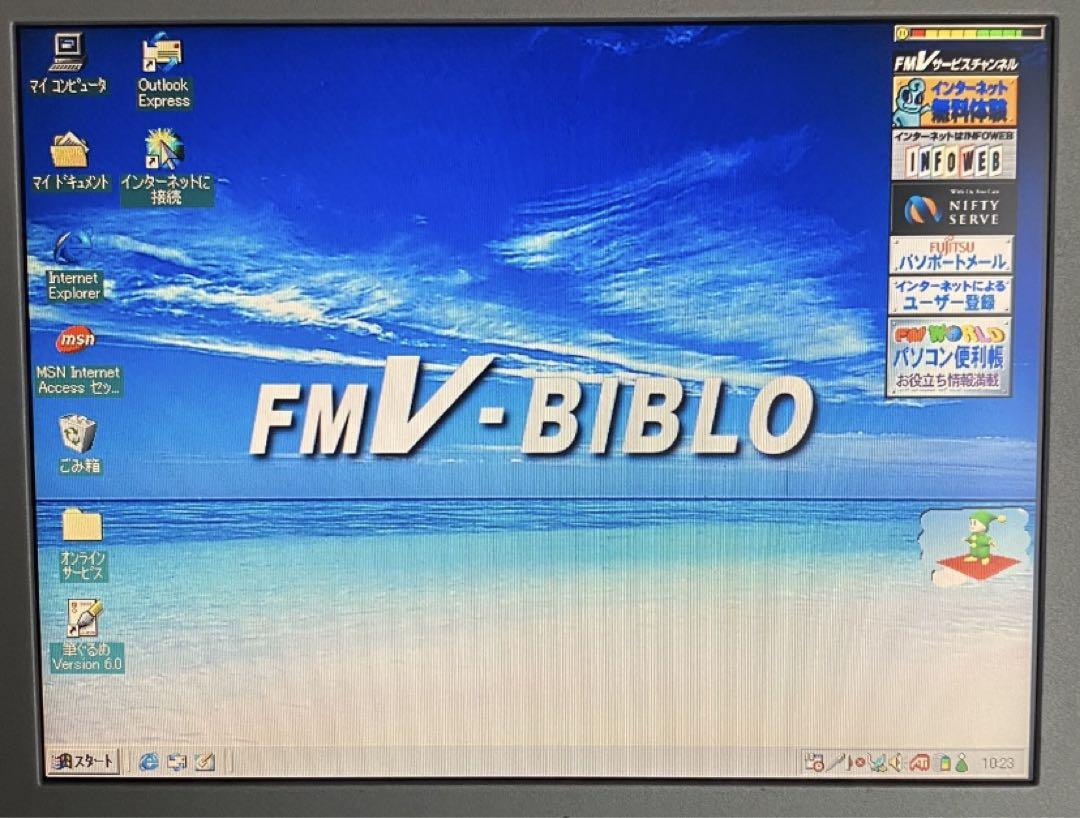Open the NIFTY SERVE channel banner
Viewport: 1080px width, 818px height.
(x=953, y=208)
